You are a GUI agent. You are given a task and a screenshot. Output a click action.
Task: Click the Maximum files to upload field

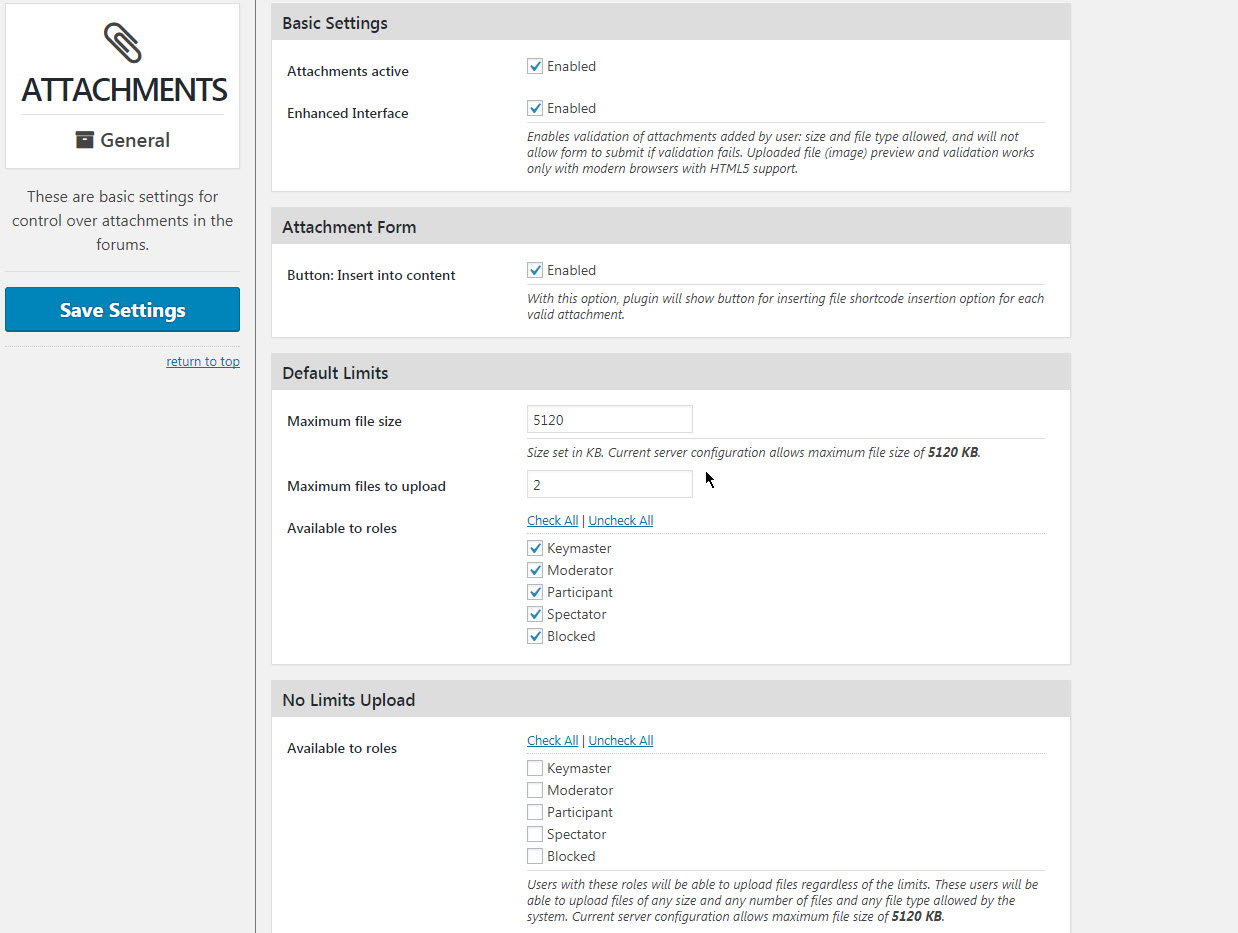(x=610, y=485)
